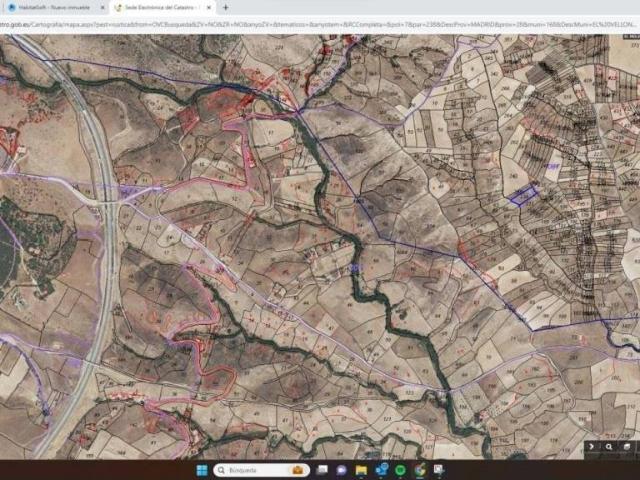Close the Sede Electrónica del Catastro tab
This screenshot has height=480, width=640.
pyautogui.click(x=211, y=7)
